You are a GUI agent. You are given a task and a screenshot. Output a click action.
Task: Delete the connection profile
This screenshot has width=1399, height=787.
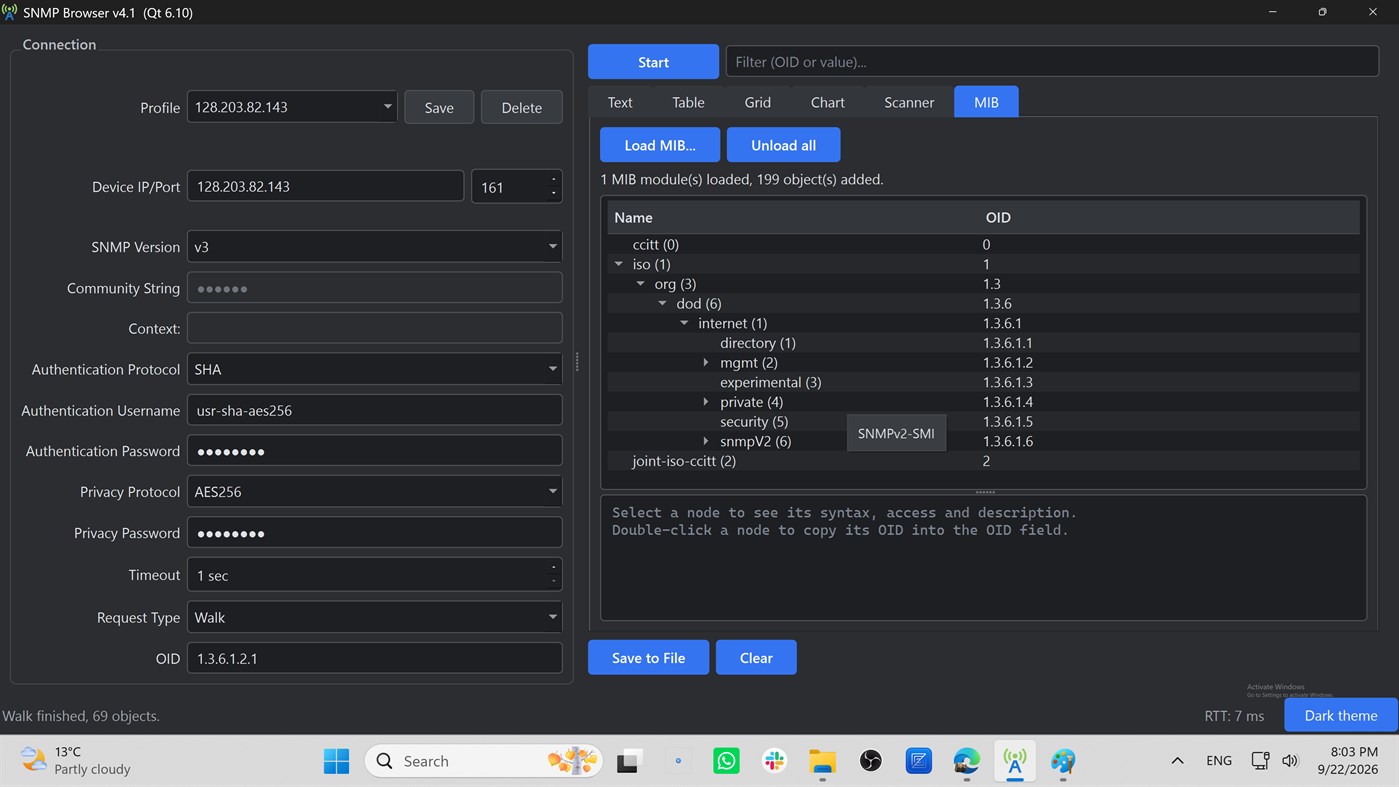click(521, 107)
